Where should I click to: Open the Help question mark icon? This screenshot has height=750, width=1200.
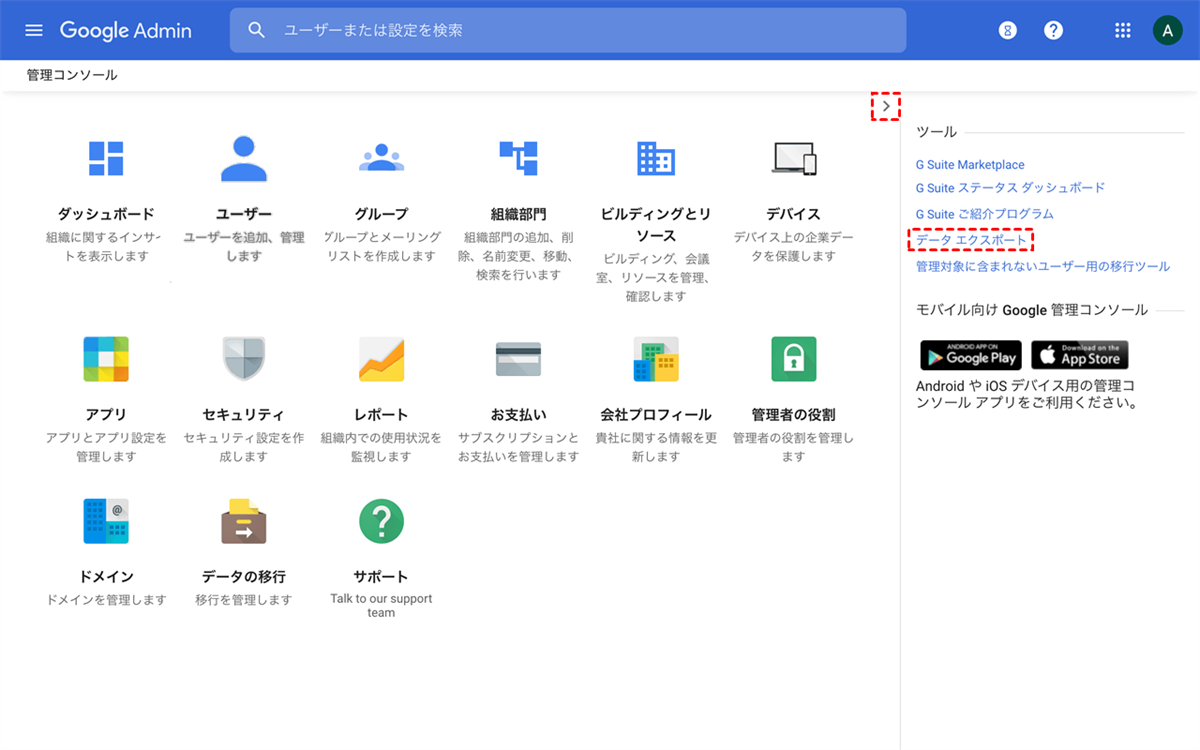1053,30
